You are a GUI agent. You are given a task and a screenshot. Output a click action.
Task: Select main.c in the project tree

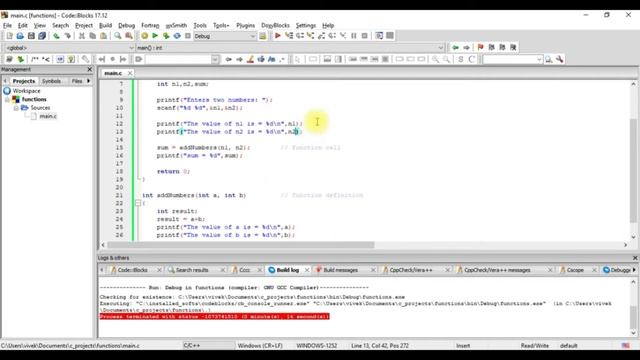(x=48, y=116)
